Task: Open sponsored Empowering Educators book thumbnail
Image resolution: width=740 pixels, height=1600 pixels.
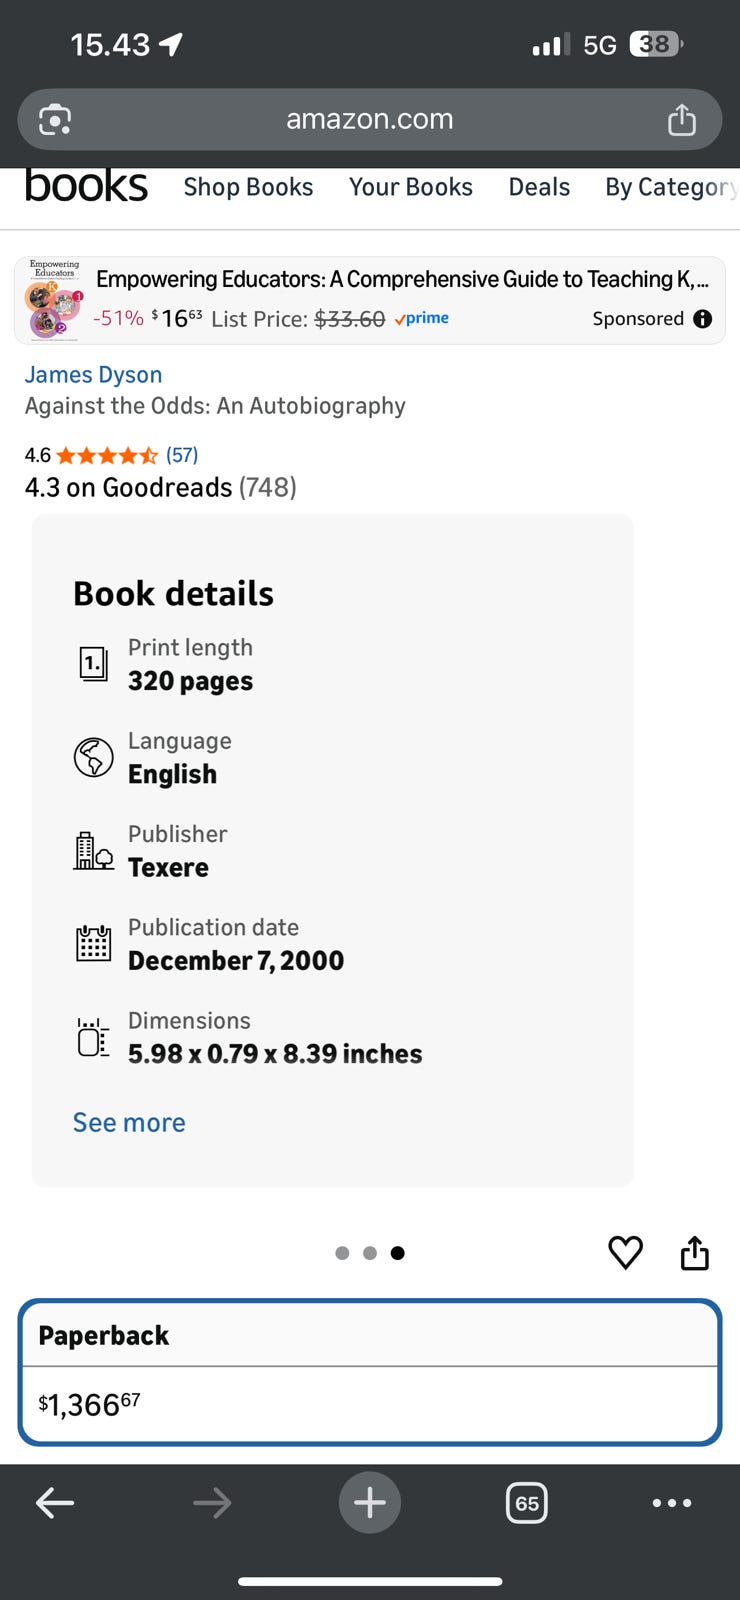Action: [55, 300]
